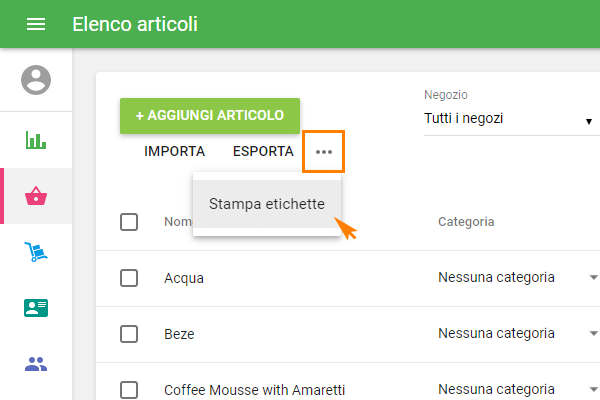Click the Importa button
600x400 pixels.
pos(175,152)
